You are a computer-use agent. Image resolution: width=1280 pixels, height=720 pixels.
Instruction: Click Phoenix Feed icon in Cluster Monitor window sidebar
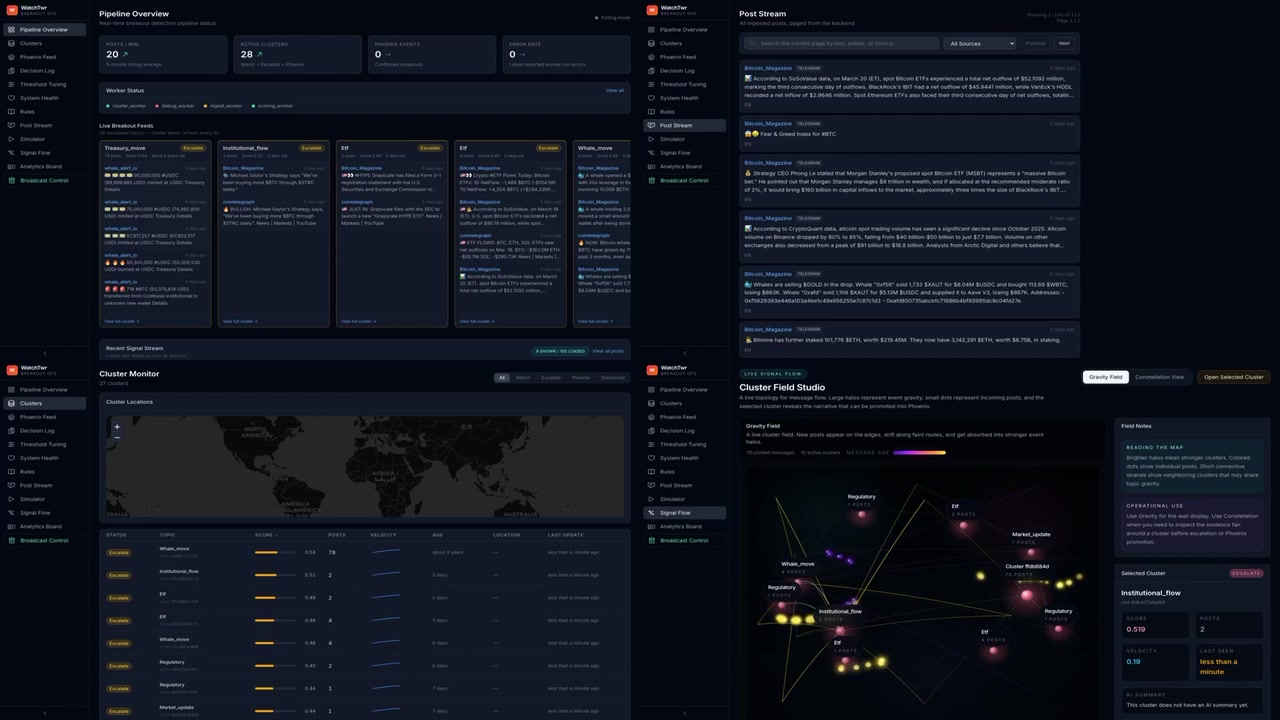point(12,417)
